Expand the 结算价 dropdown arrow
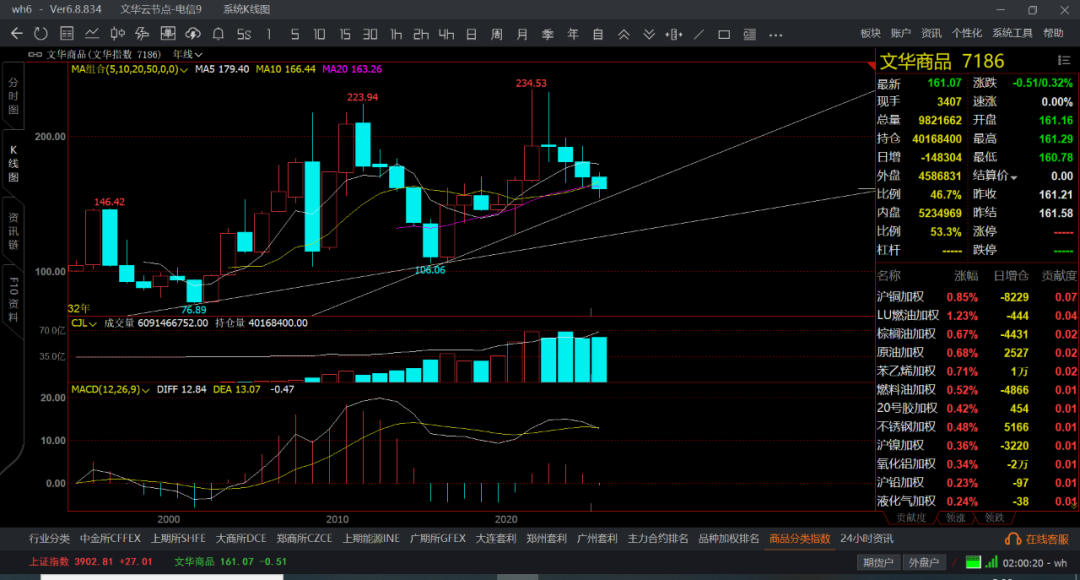Viewport: 1080px width, 580px height. pos(1013,177)
